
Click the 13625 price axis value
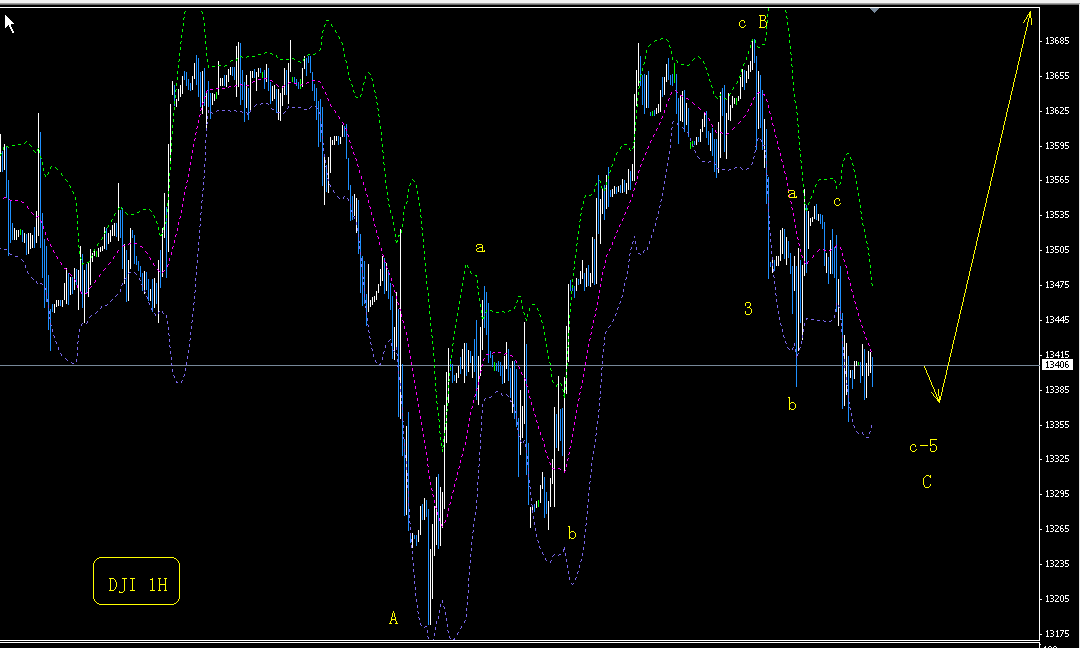pyautogui.click(x=1057, y=110)
